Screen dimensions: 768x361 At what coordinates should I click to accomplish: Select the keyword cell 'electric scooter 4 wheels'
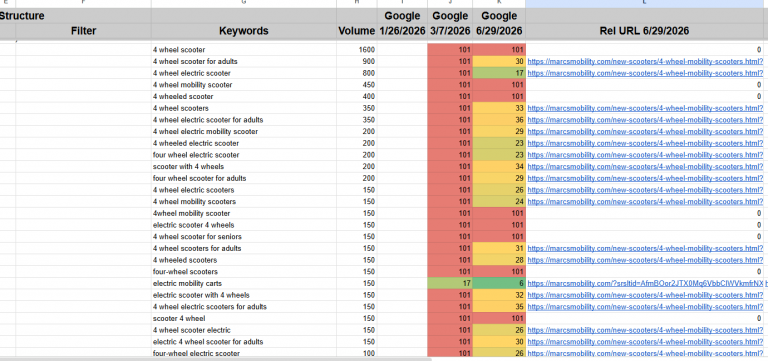click(243, 225)
